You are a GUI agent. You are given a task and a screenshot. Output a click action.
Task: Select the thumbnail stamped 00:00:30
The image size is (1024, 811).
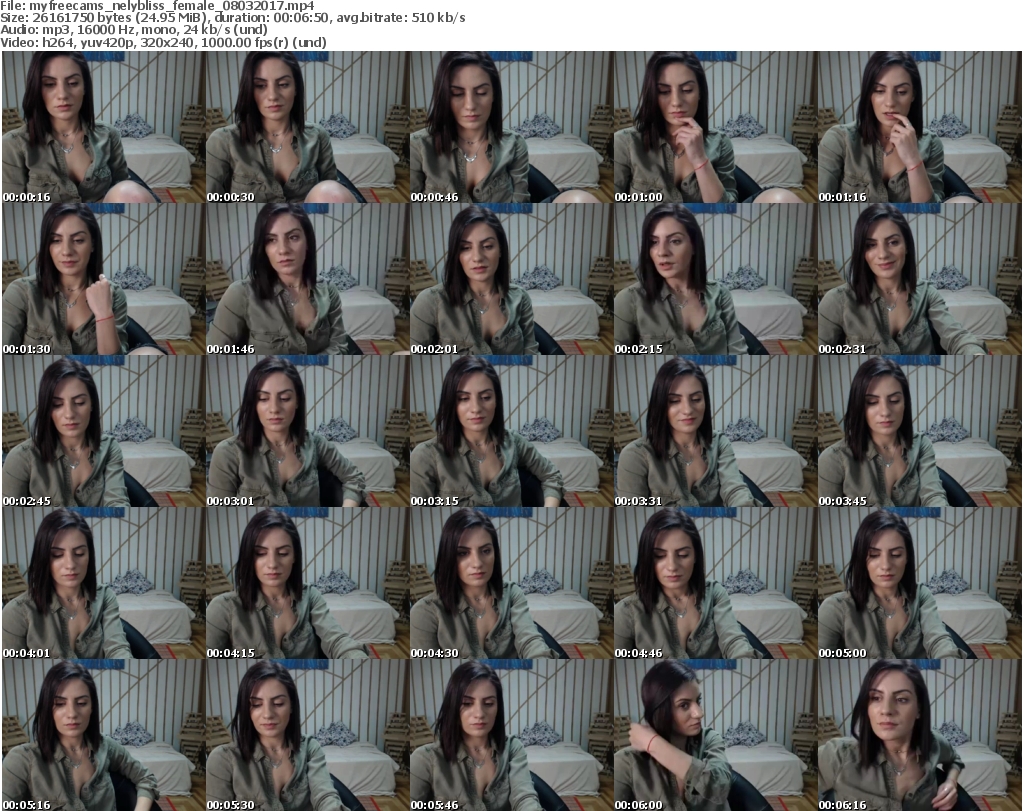pyautogui.click(x=308, y=127)
